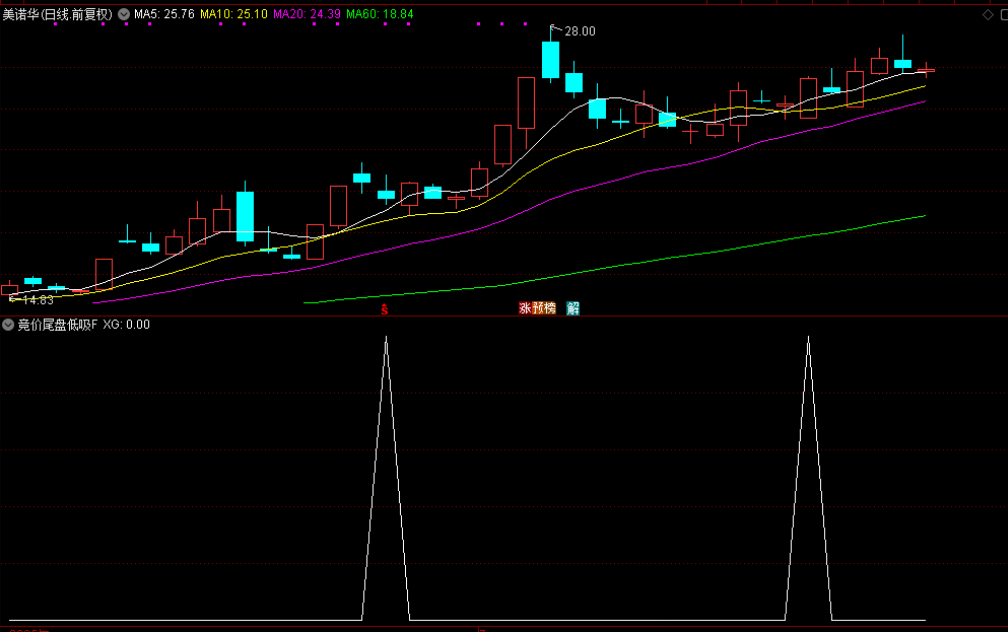Open dropdown beside 美诺华 chart title
The height and width of the screenshot is (632, 1008).
[x=124, y=15]
